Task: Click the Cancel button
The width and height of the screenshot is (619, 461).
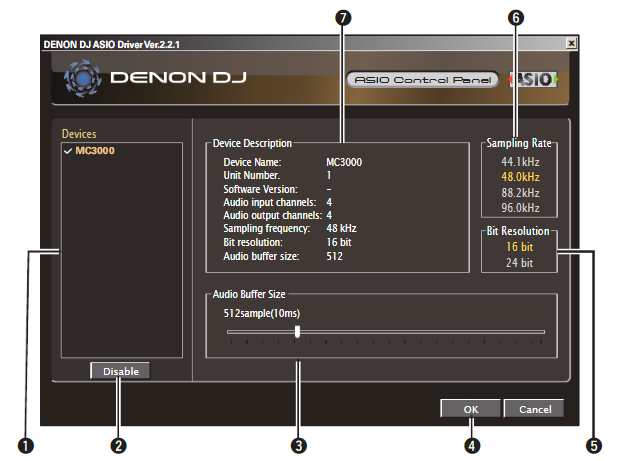Action: pyautogui.click(x=535, y=409)
